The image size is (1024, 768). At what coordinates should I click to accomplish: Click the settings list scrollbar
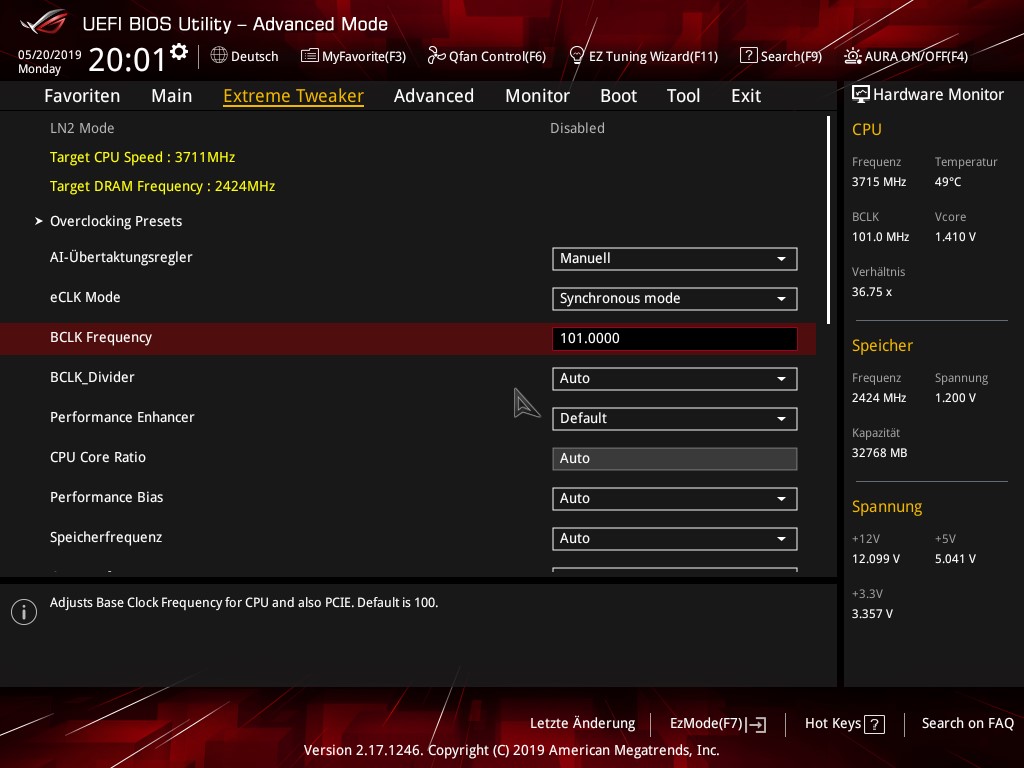(828, 220)
